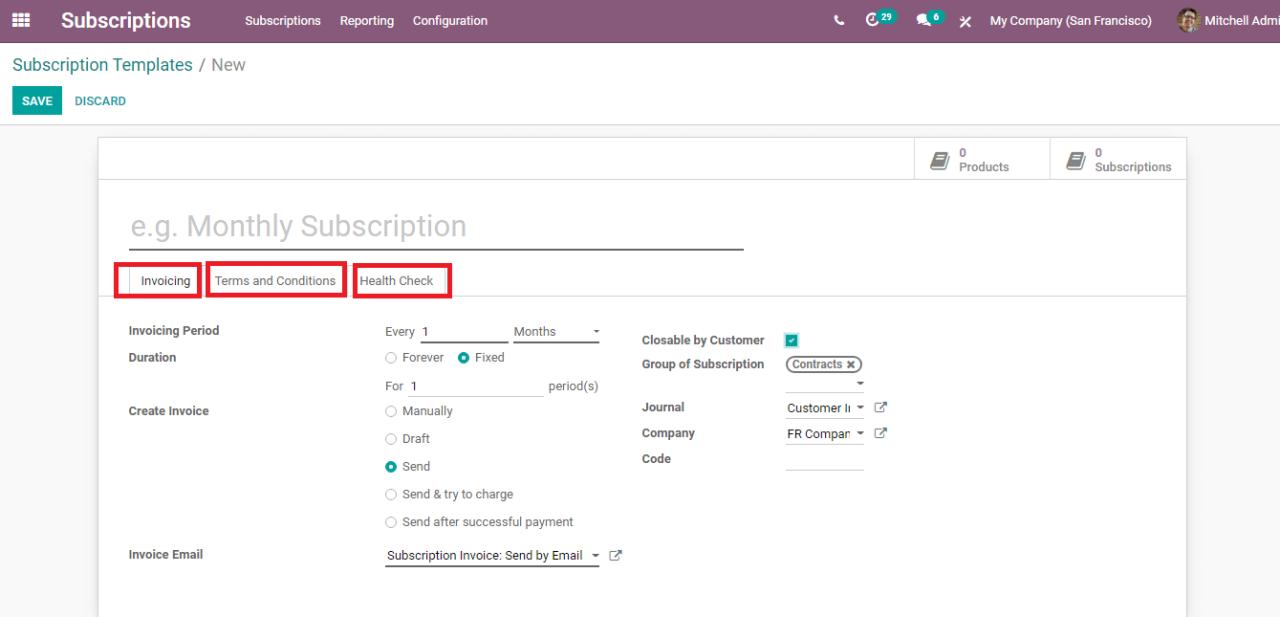The width and height of the screenshot is (1280, 617).
Task: Choose Send & try to charge option
Action: point(391,495)
